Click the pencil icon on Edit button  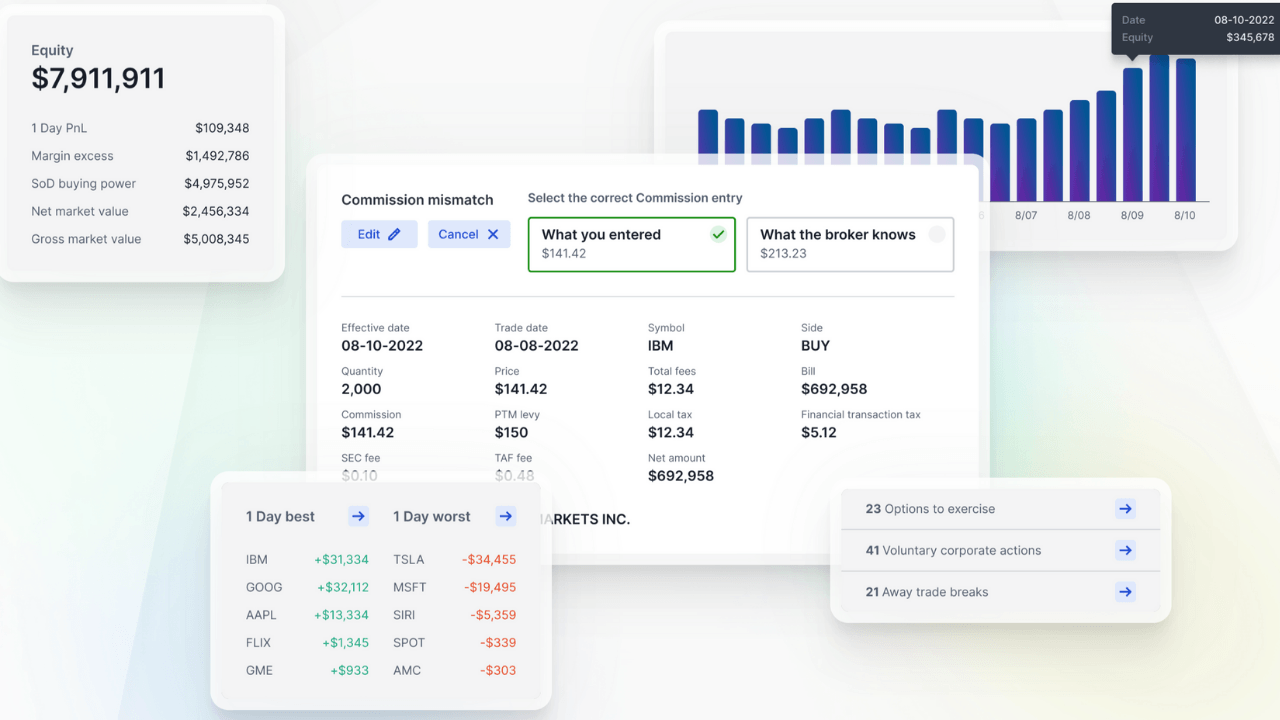394,234
